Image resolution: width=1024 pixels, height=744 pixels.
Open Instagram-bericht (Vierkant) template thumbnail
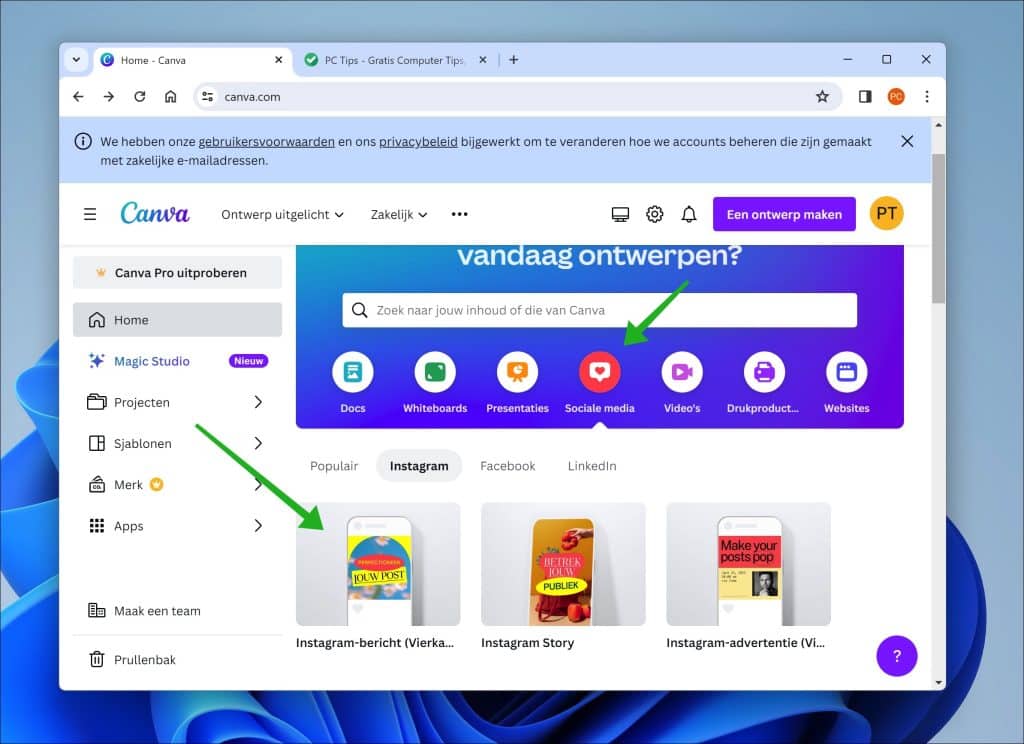pyautogui.click(x=378, y=564)
